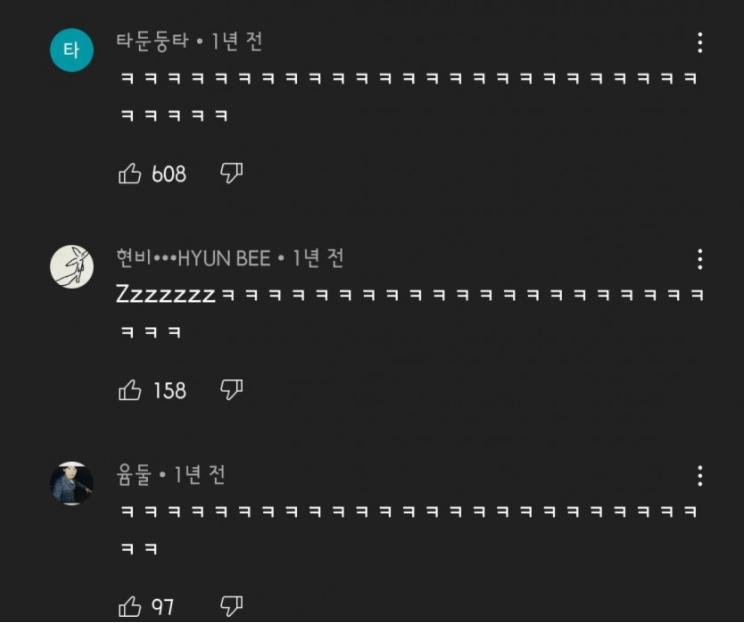Dislike the comment by 윰둘
The image size is (744, 623).
[232, 606]
